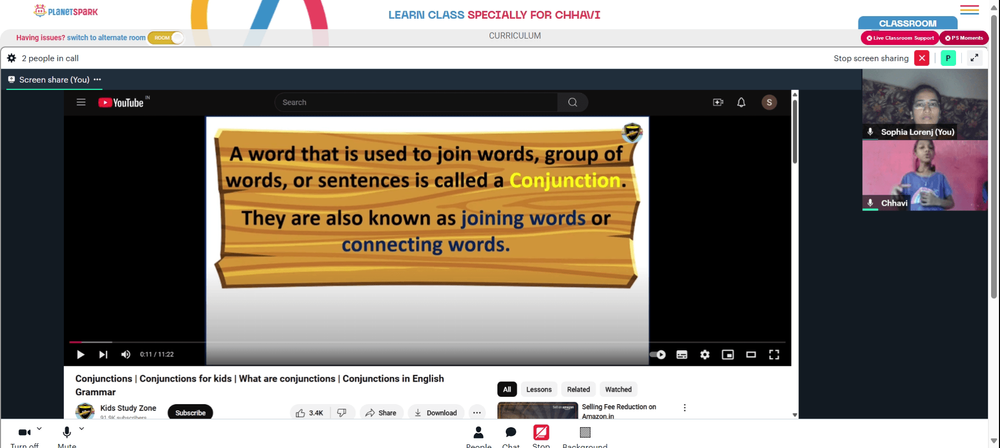
Task: Open the Chat panel icon
Action: [x=511, y=433]
